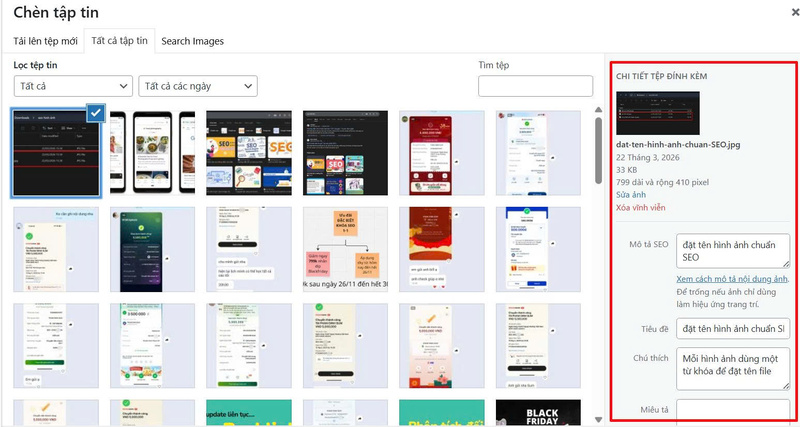800x427 pixels.
Task: Switch to the Tải lên tệp mới tab
Action: 45,41
